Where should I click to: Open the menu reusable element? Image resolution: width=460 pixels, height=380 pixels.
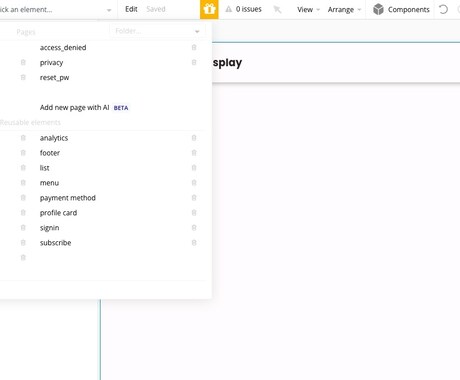(49, 183)
